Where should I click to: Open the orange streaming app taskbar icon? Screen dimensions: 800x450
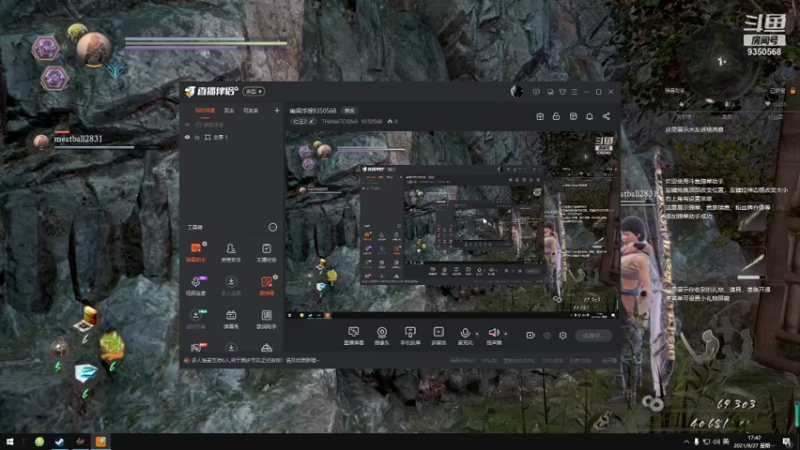101,442
